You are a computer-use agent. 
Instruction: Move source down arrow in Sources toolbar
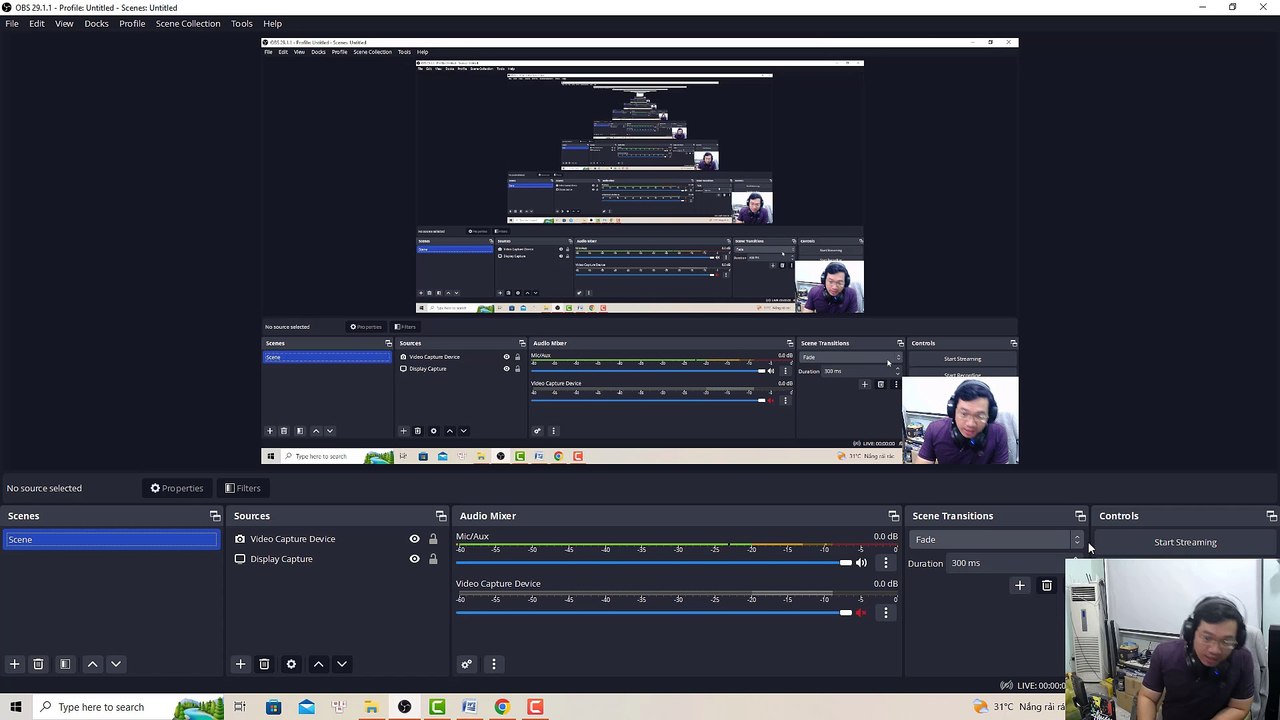(x=342, y=664)
